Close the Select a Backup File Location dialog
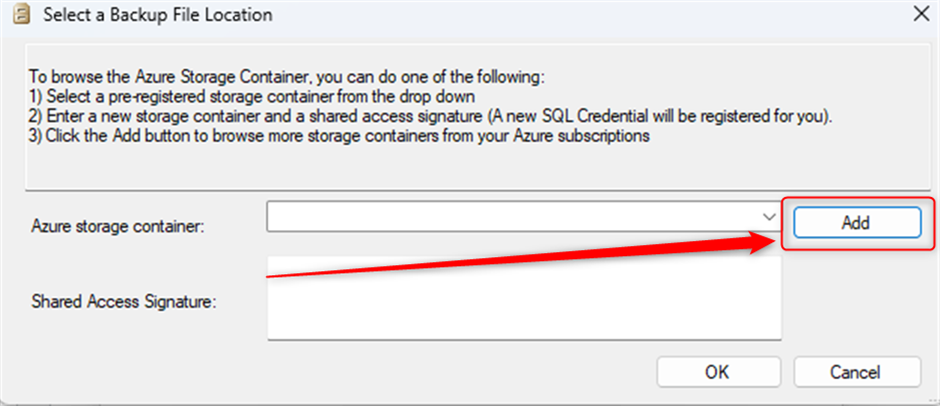This screenshot has height=406, width=940. [920, 15]
